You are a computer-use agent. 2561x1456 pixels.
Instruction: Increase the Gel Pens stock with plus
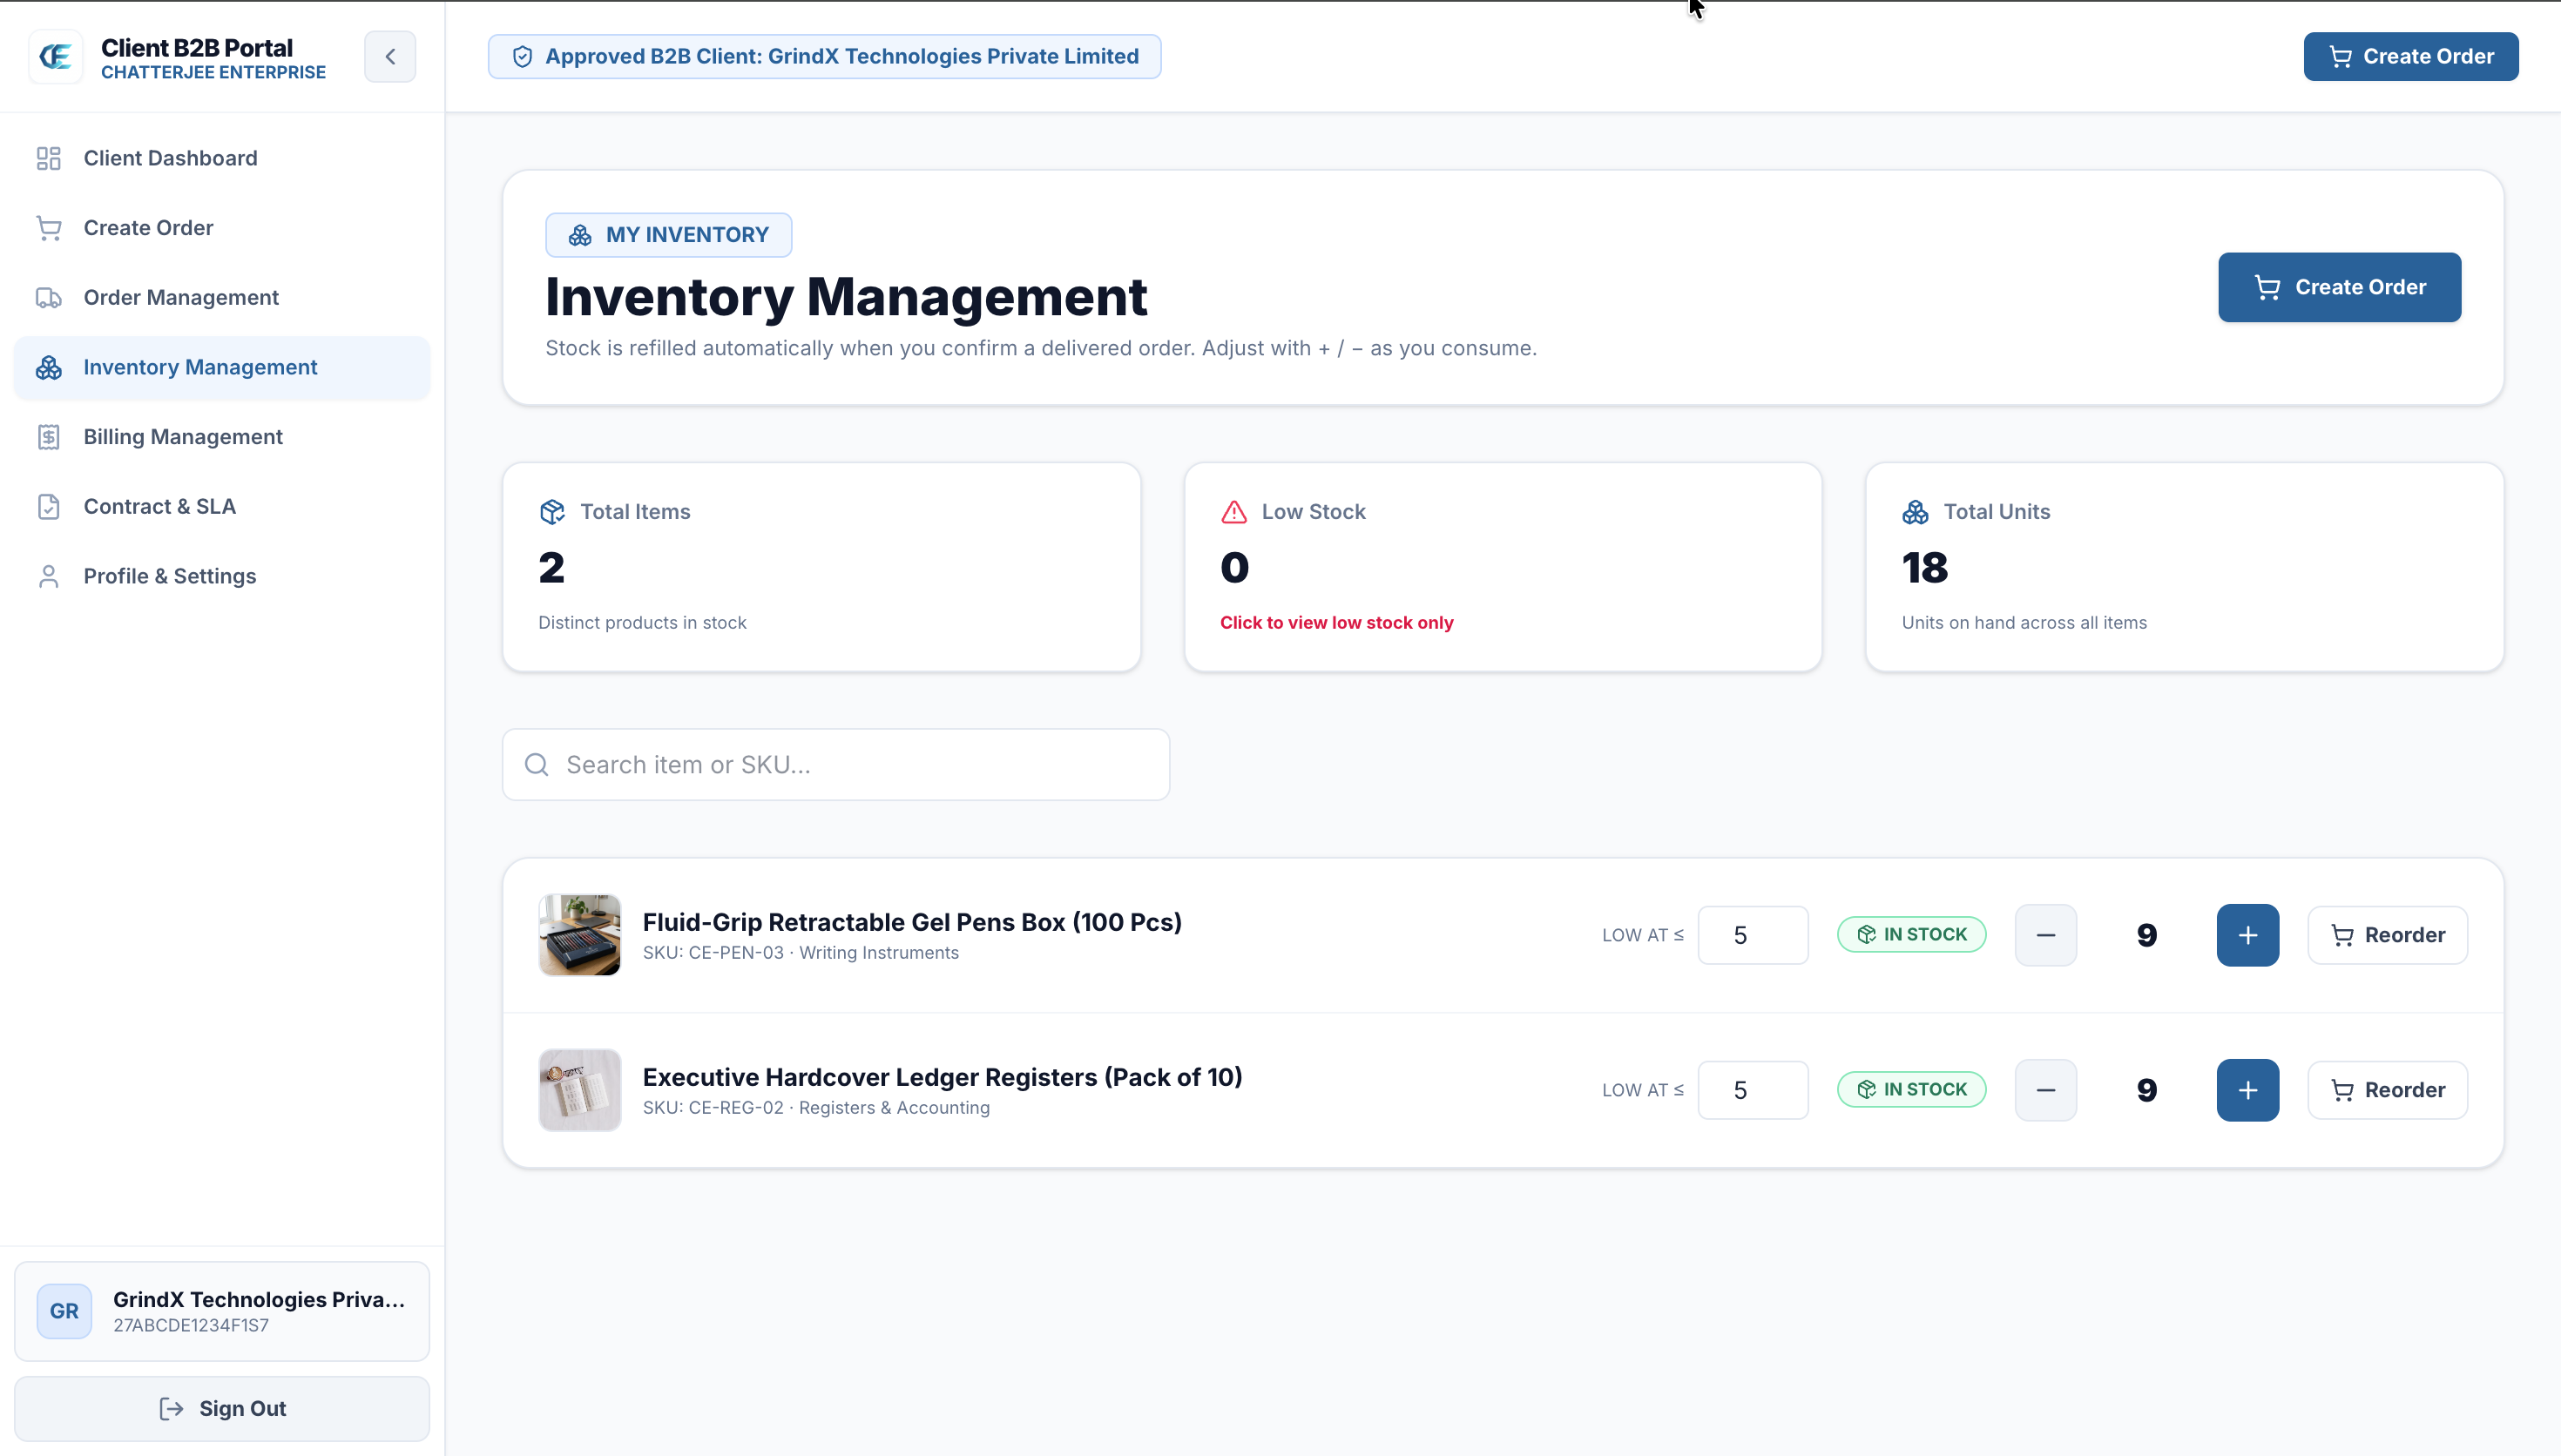pos(2248,935)
